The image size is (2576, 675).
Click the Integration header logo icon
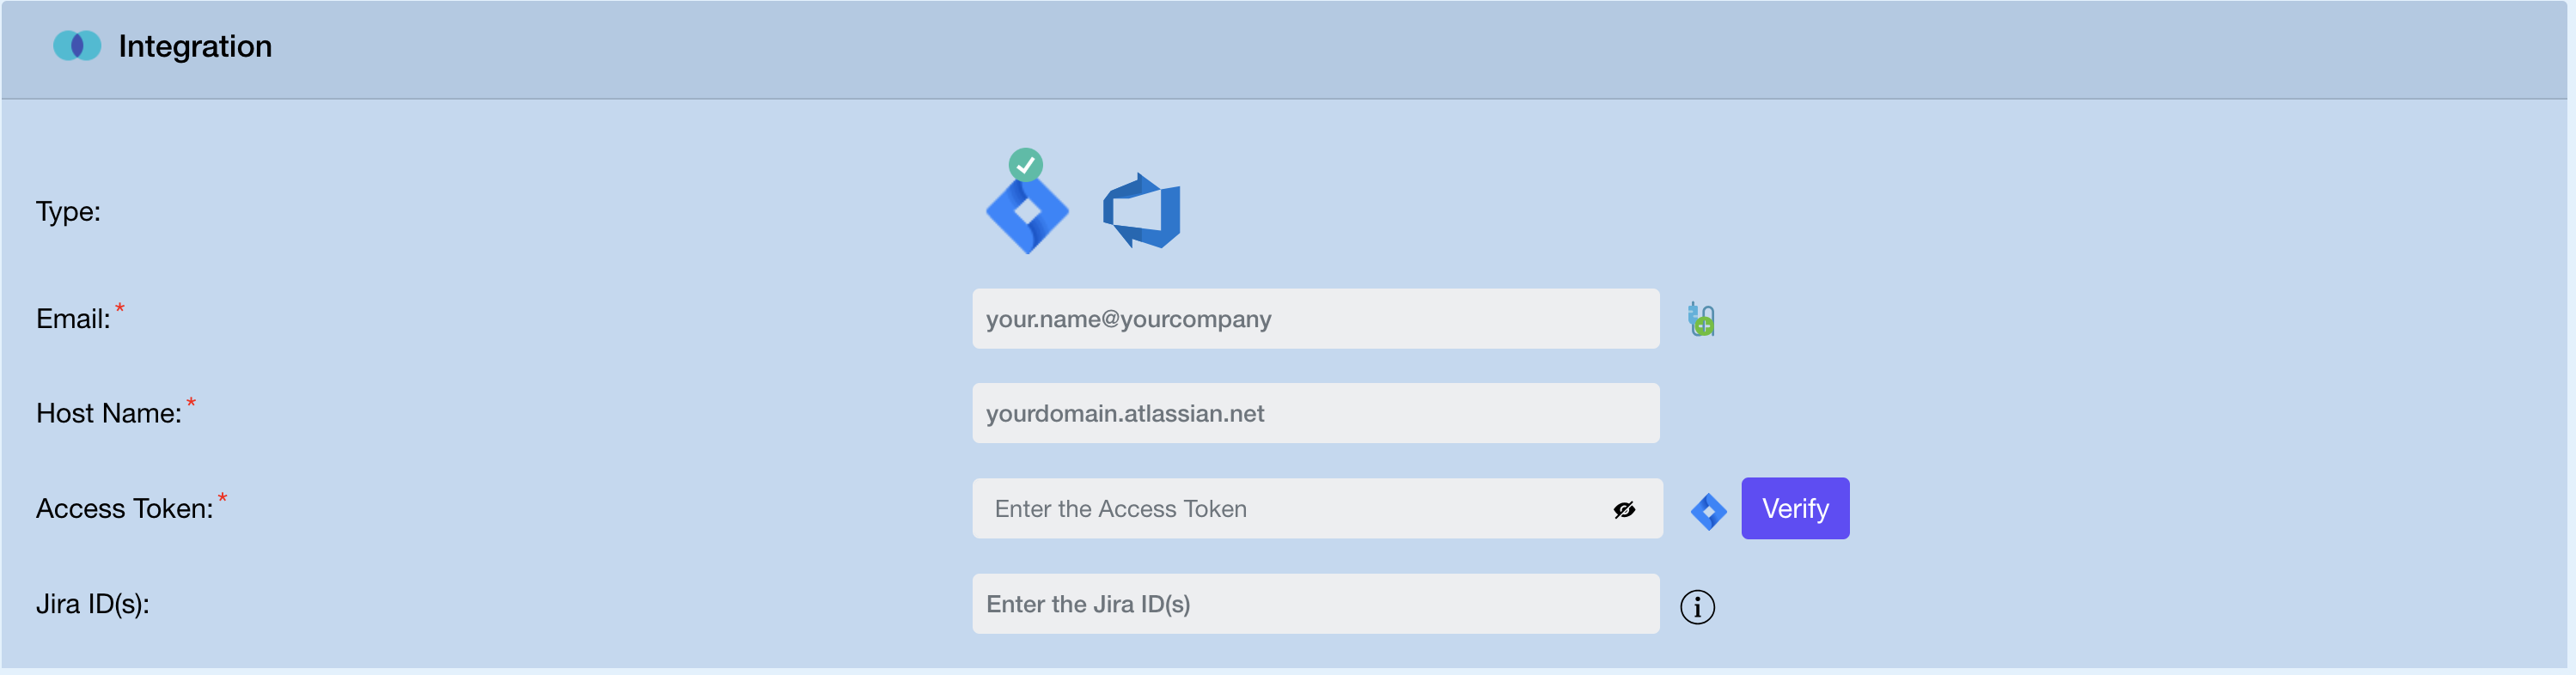pyautogui.click(x=77, y=45)
